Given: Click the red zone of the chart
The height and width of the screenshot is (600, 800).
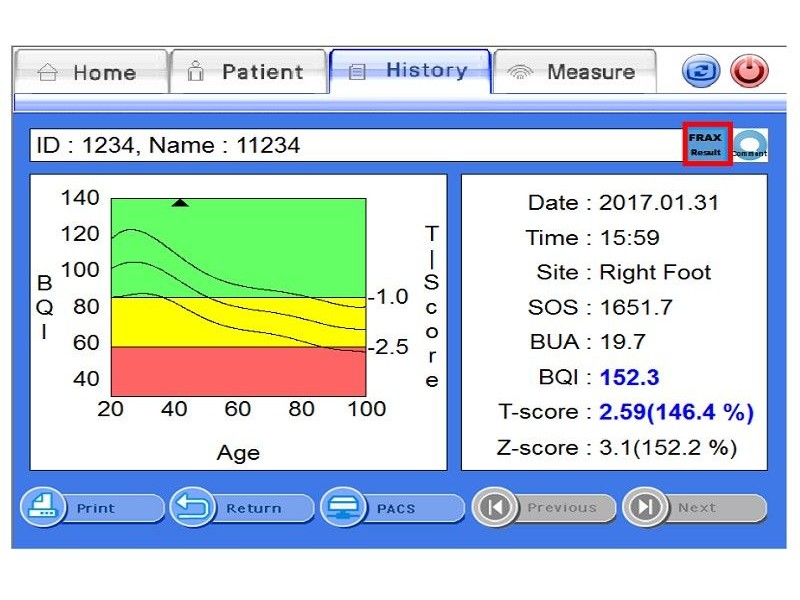Looking at the screenshot, I should [238, 372].
